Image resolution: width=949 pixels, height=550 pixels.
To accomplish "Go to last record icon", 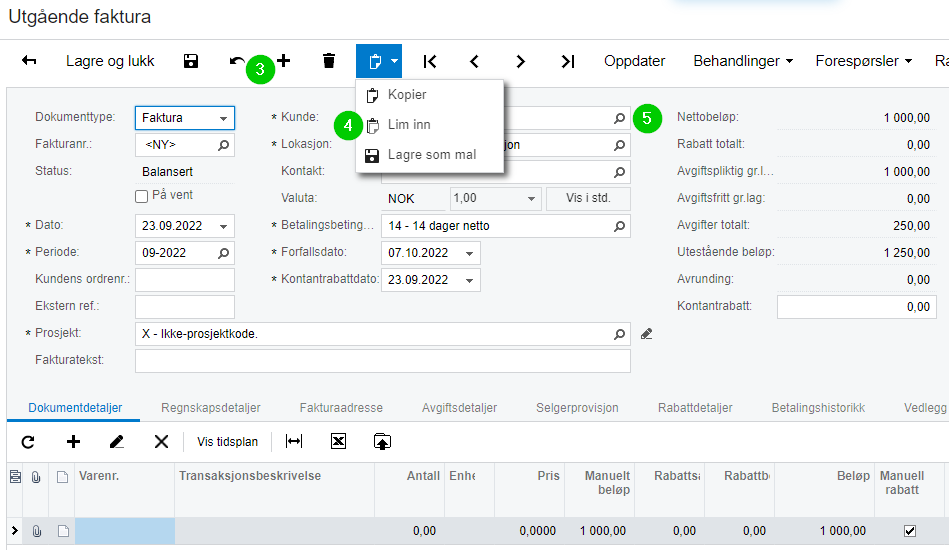I will pos(567,61).
